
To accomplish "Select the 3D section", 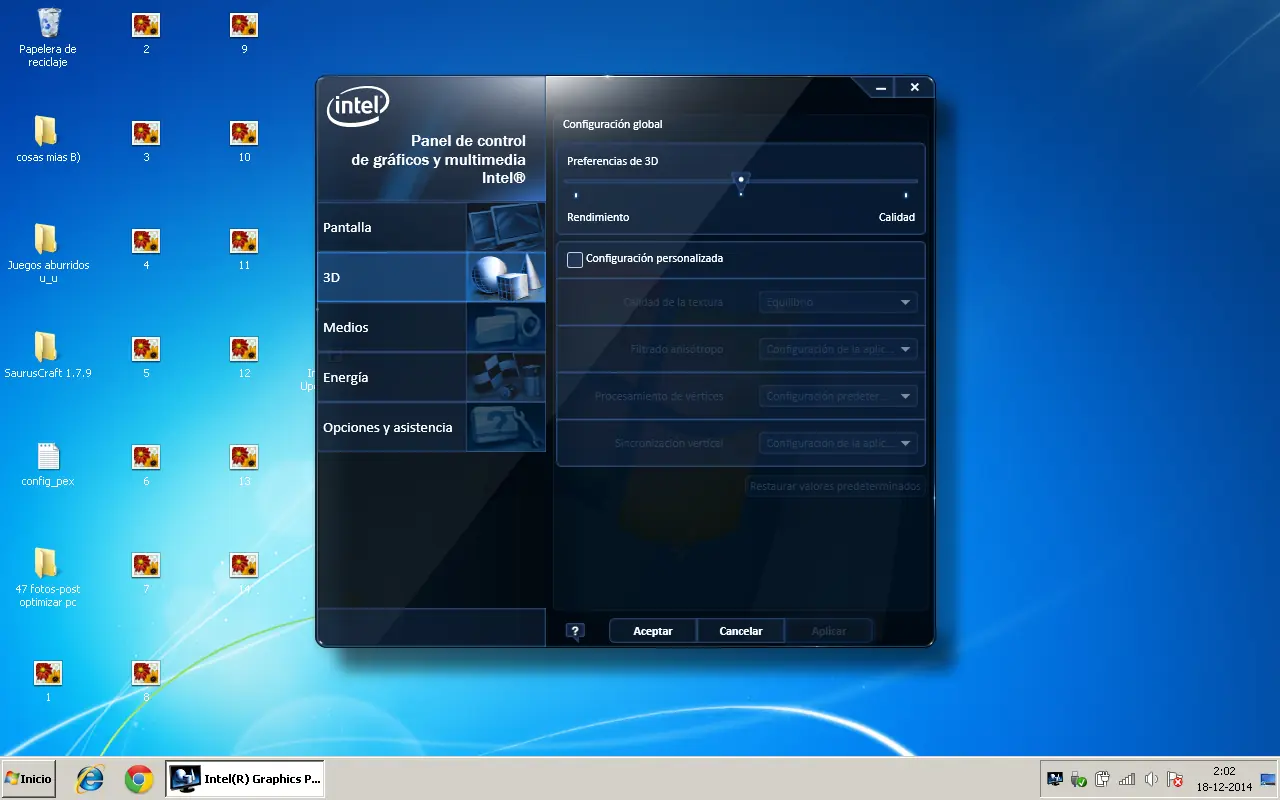I will 431,277.
